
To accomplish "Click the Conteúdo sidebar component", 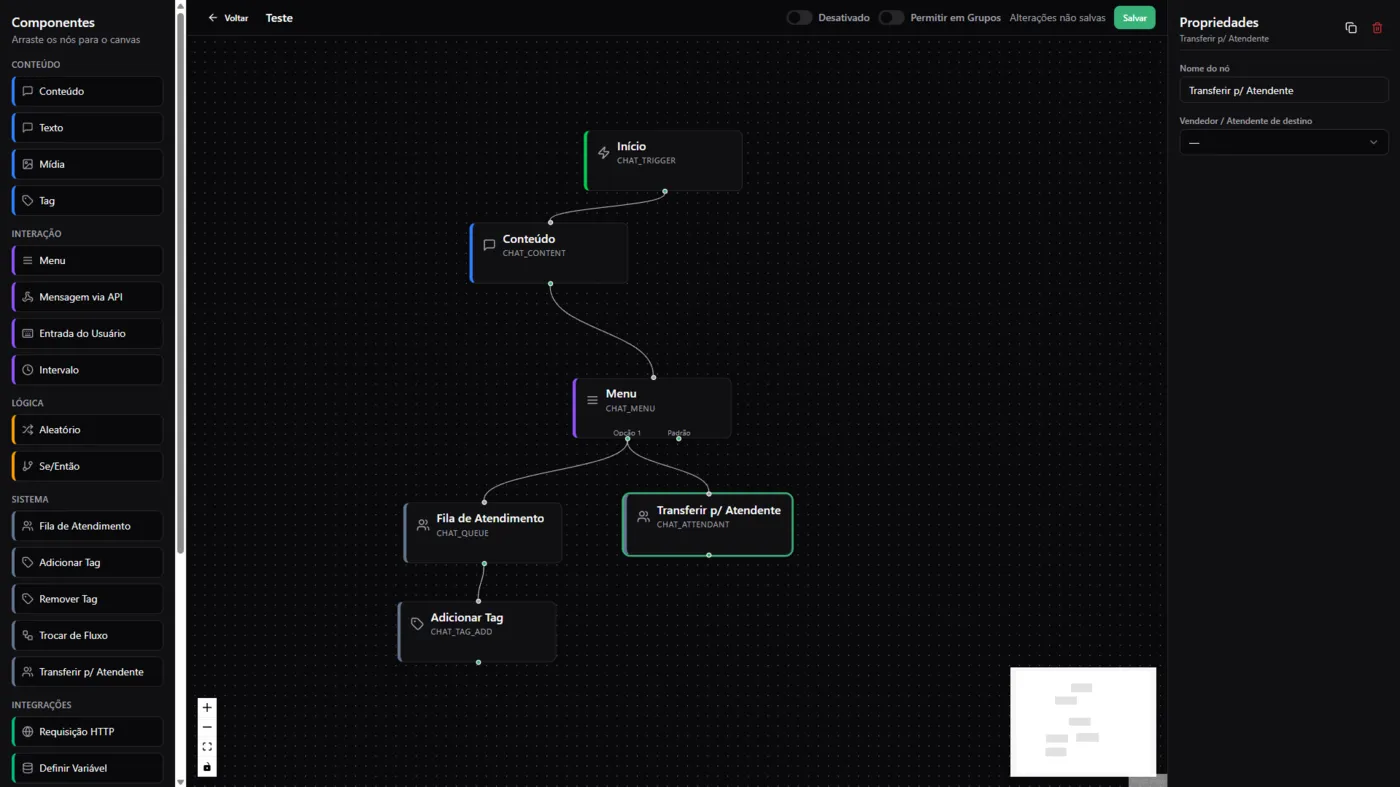I will 88,91.
